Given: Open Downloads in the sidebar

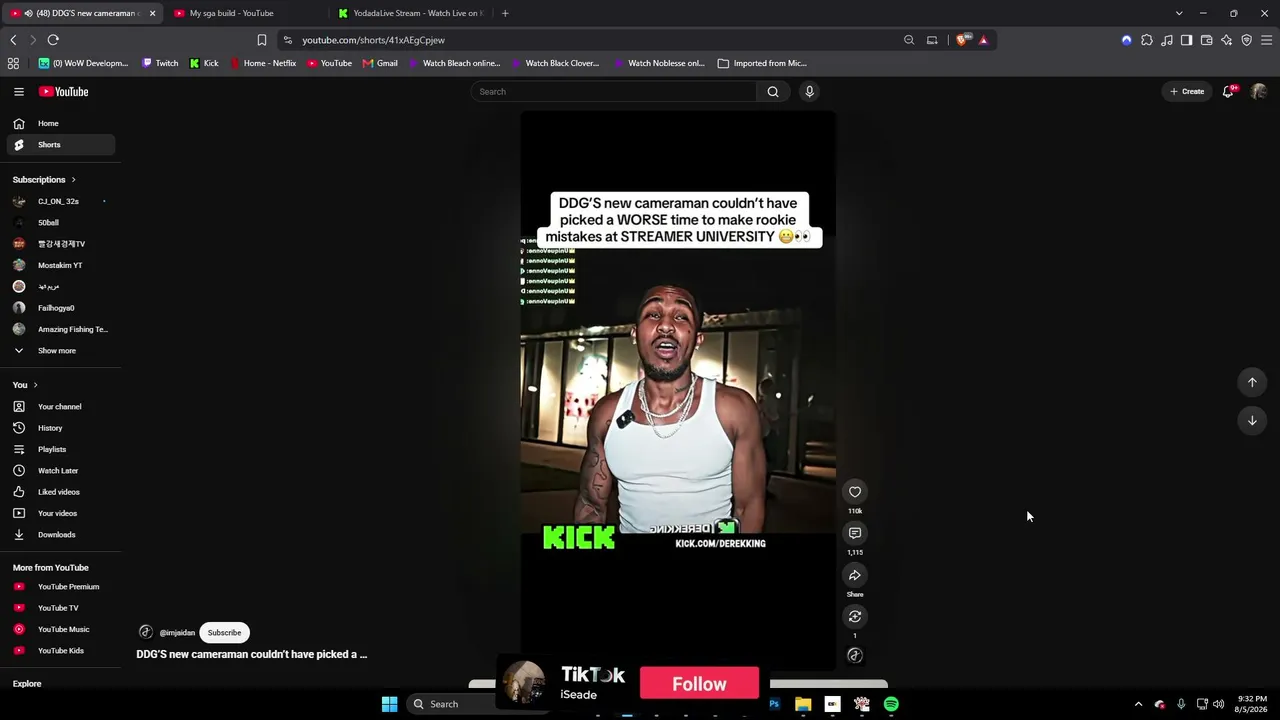Looking at the screenshot, I should [61, 535].
